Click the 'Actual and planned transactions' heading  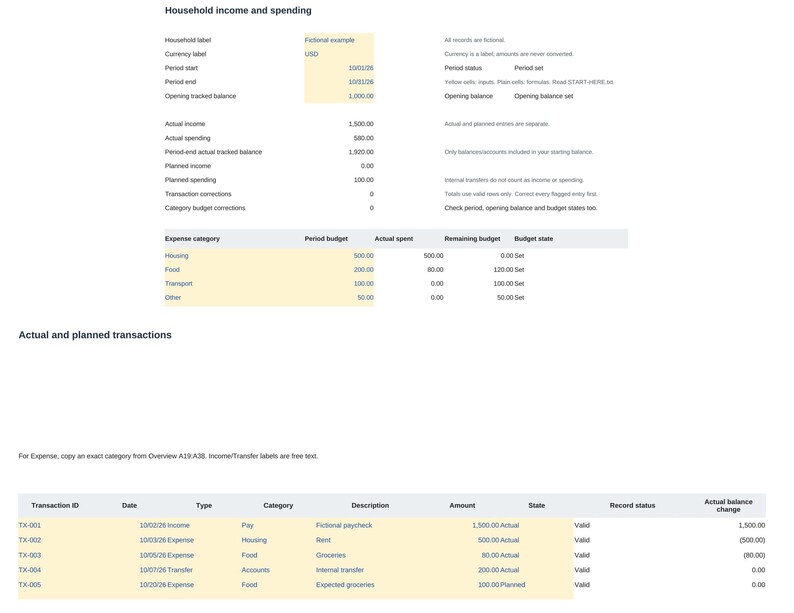[x=95, y=335]
